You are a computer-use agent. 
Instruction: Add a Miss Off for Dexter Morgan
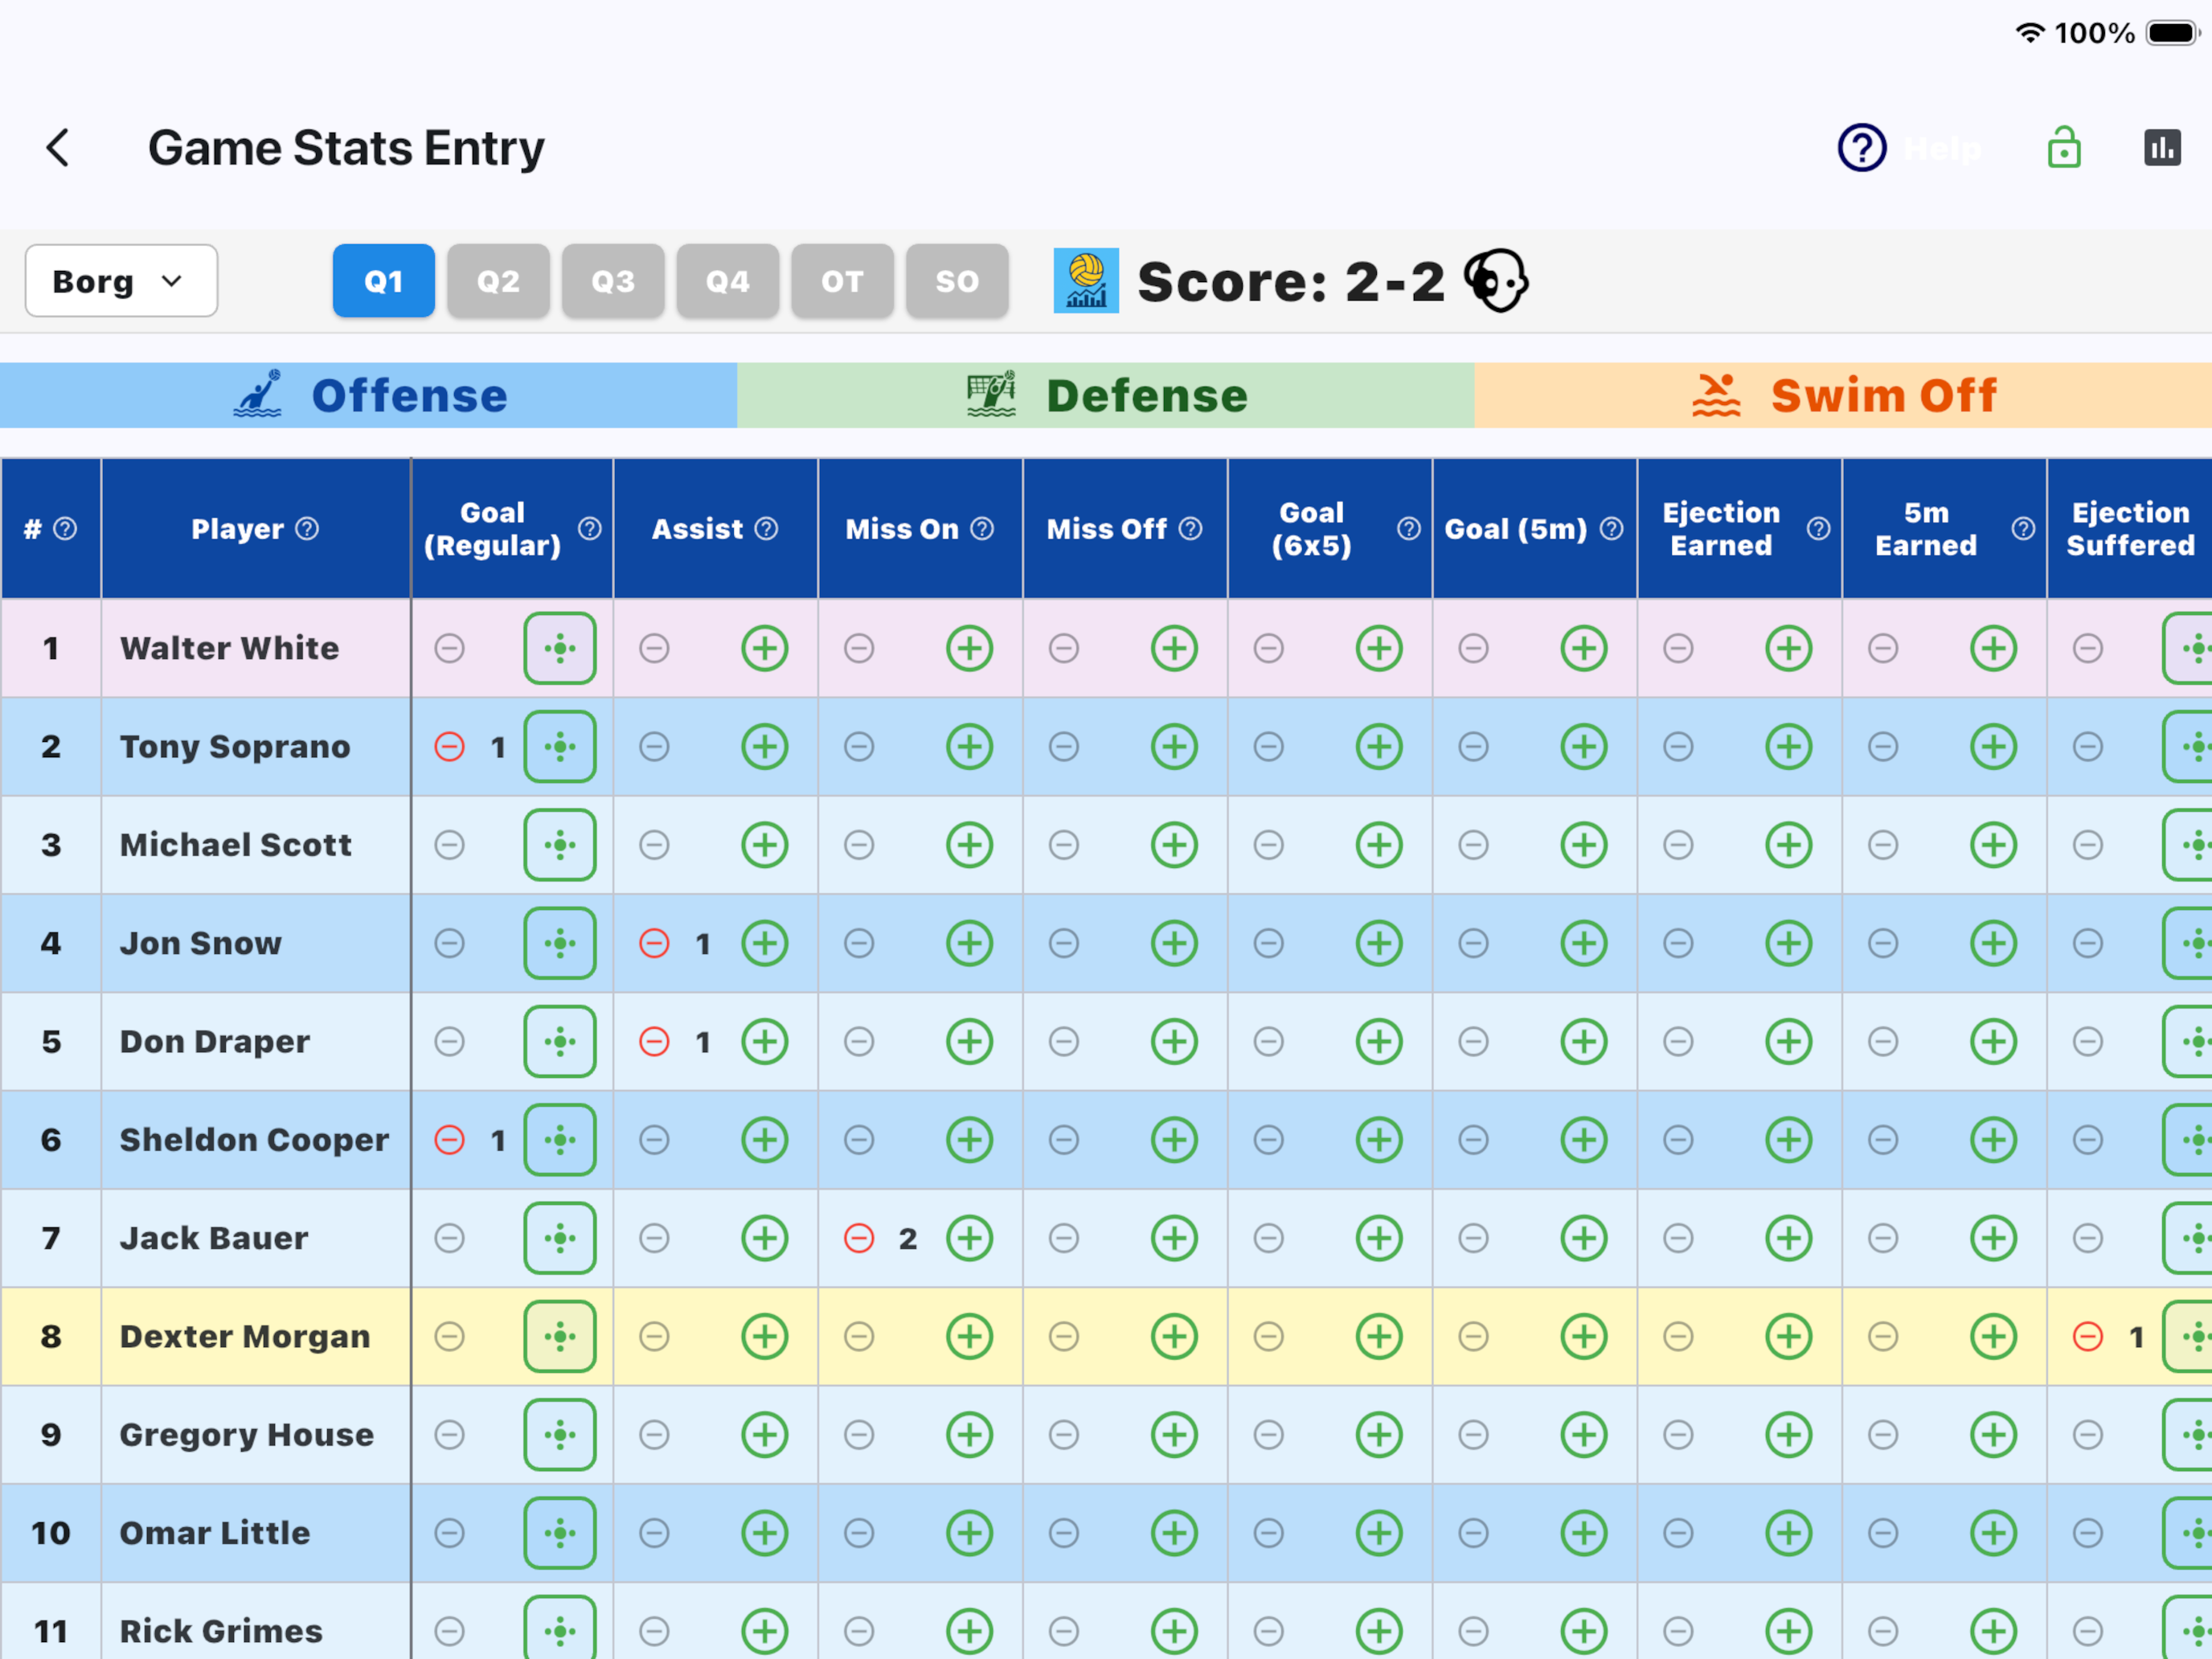coord(1175,1336)
